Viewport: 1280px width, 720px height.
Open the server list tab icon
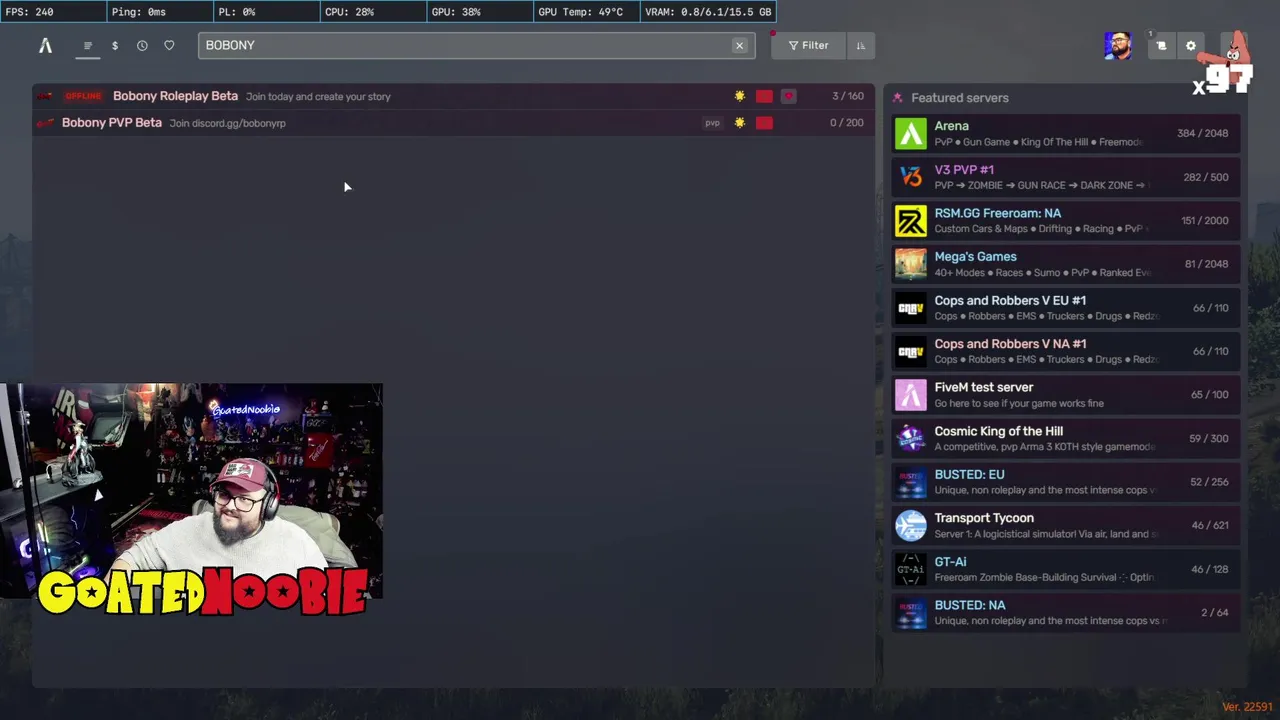coord(88,46)
